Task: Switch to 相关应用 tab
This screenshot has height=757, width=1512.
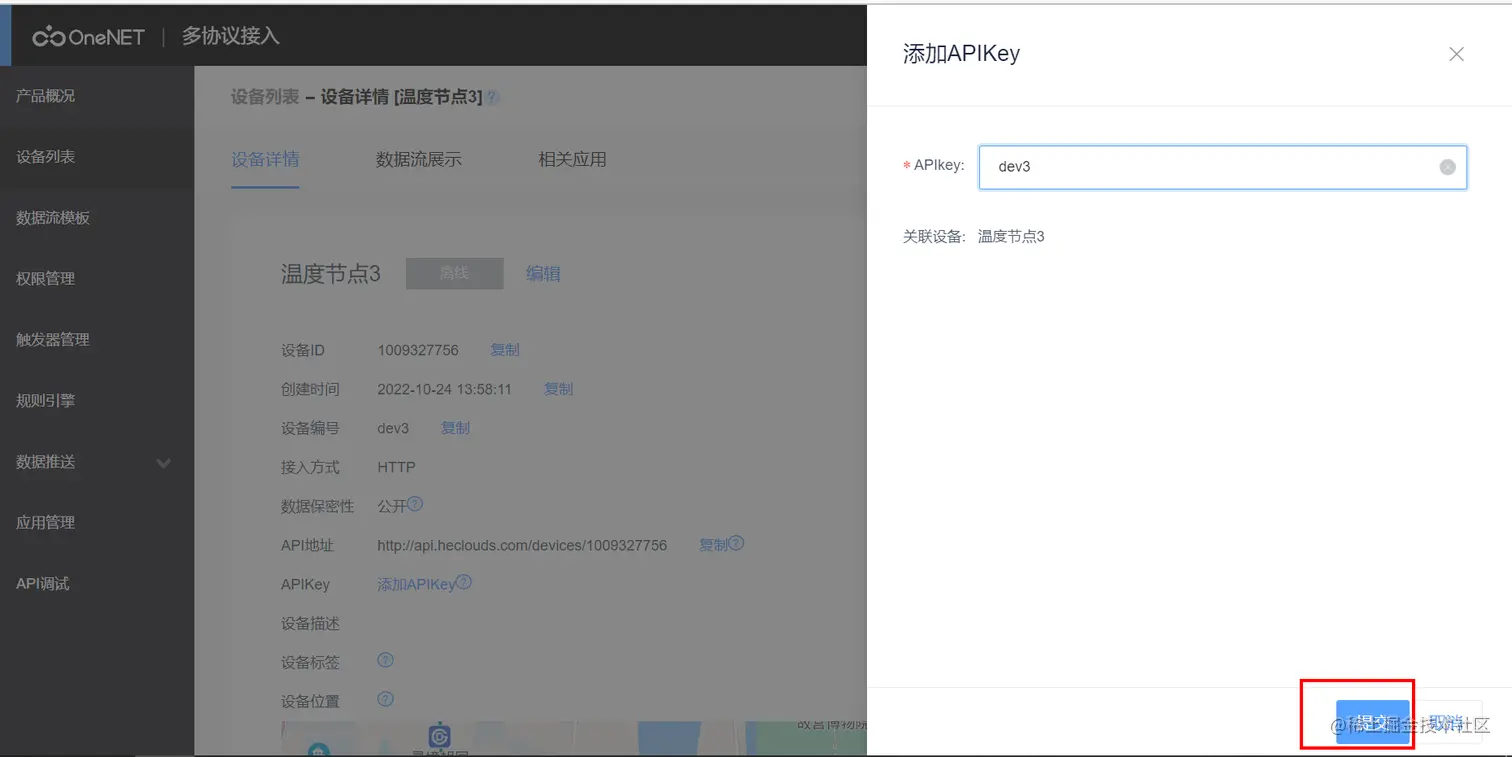Action: pyautogui.click(x=572, y=159)
